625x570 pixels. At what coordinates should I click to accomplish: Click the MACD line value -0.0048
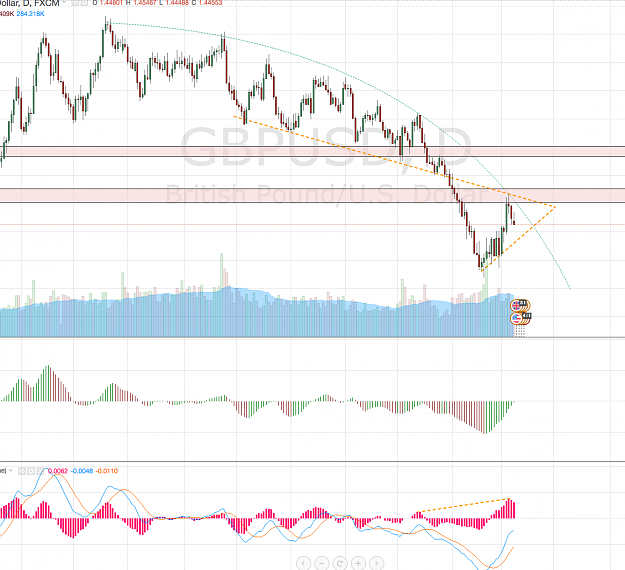point(82,471)
